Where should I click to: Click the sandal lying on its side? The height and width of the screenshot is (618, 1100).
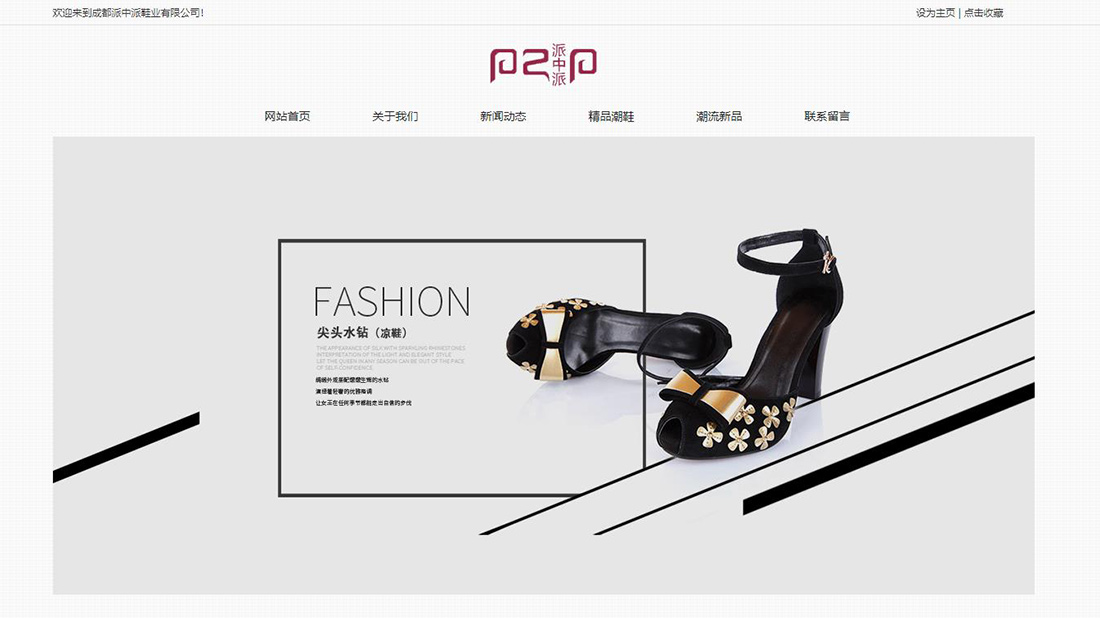pos(617,339)
